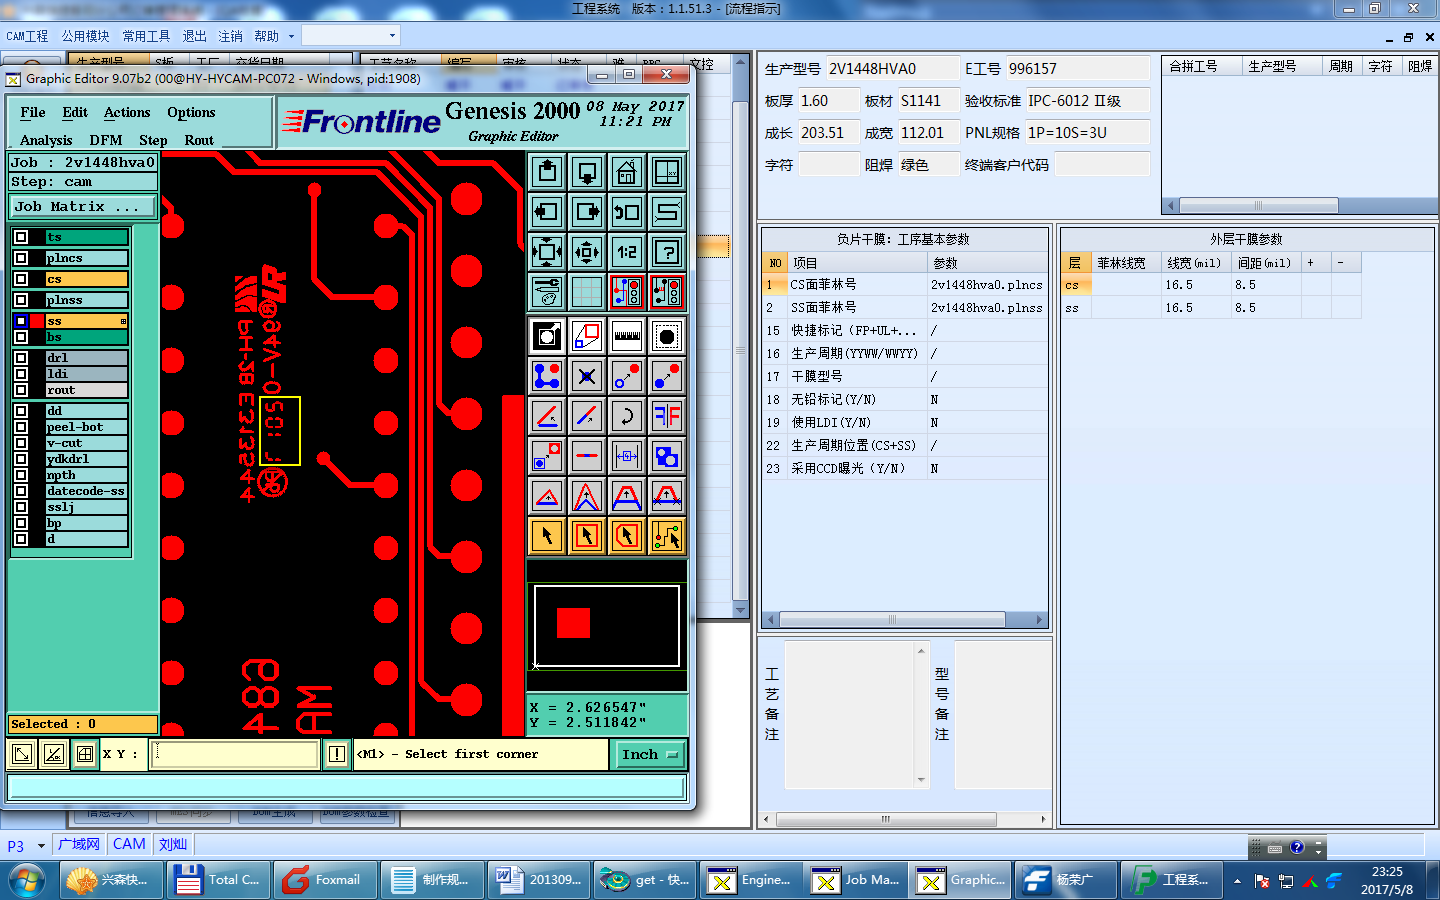This screenshot has height=900, width=1440.
Task: Click the question mark help icon
Action: click(x=667, y=252)
